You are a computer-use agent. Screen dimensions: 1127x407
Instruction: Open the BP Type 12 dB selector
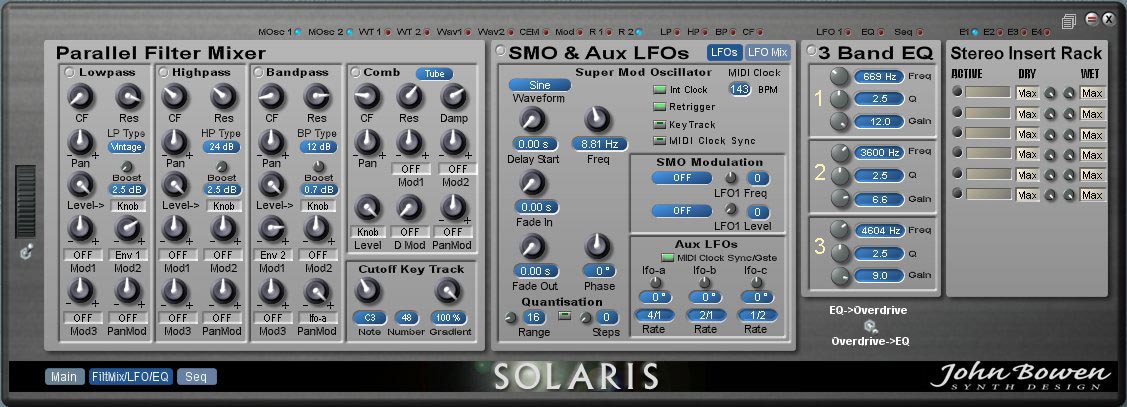317,147
